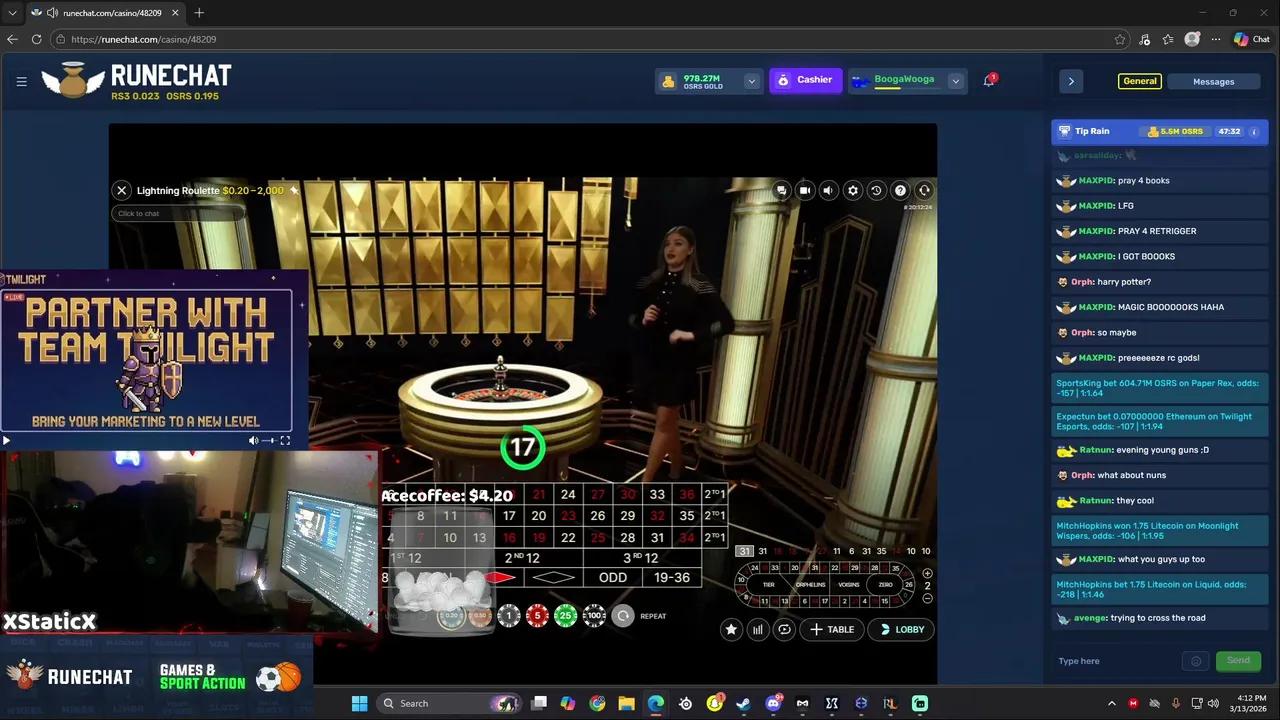
Task: Click the favorites star icon
Action: pyautogui.click(x=731, y=629)
